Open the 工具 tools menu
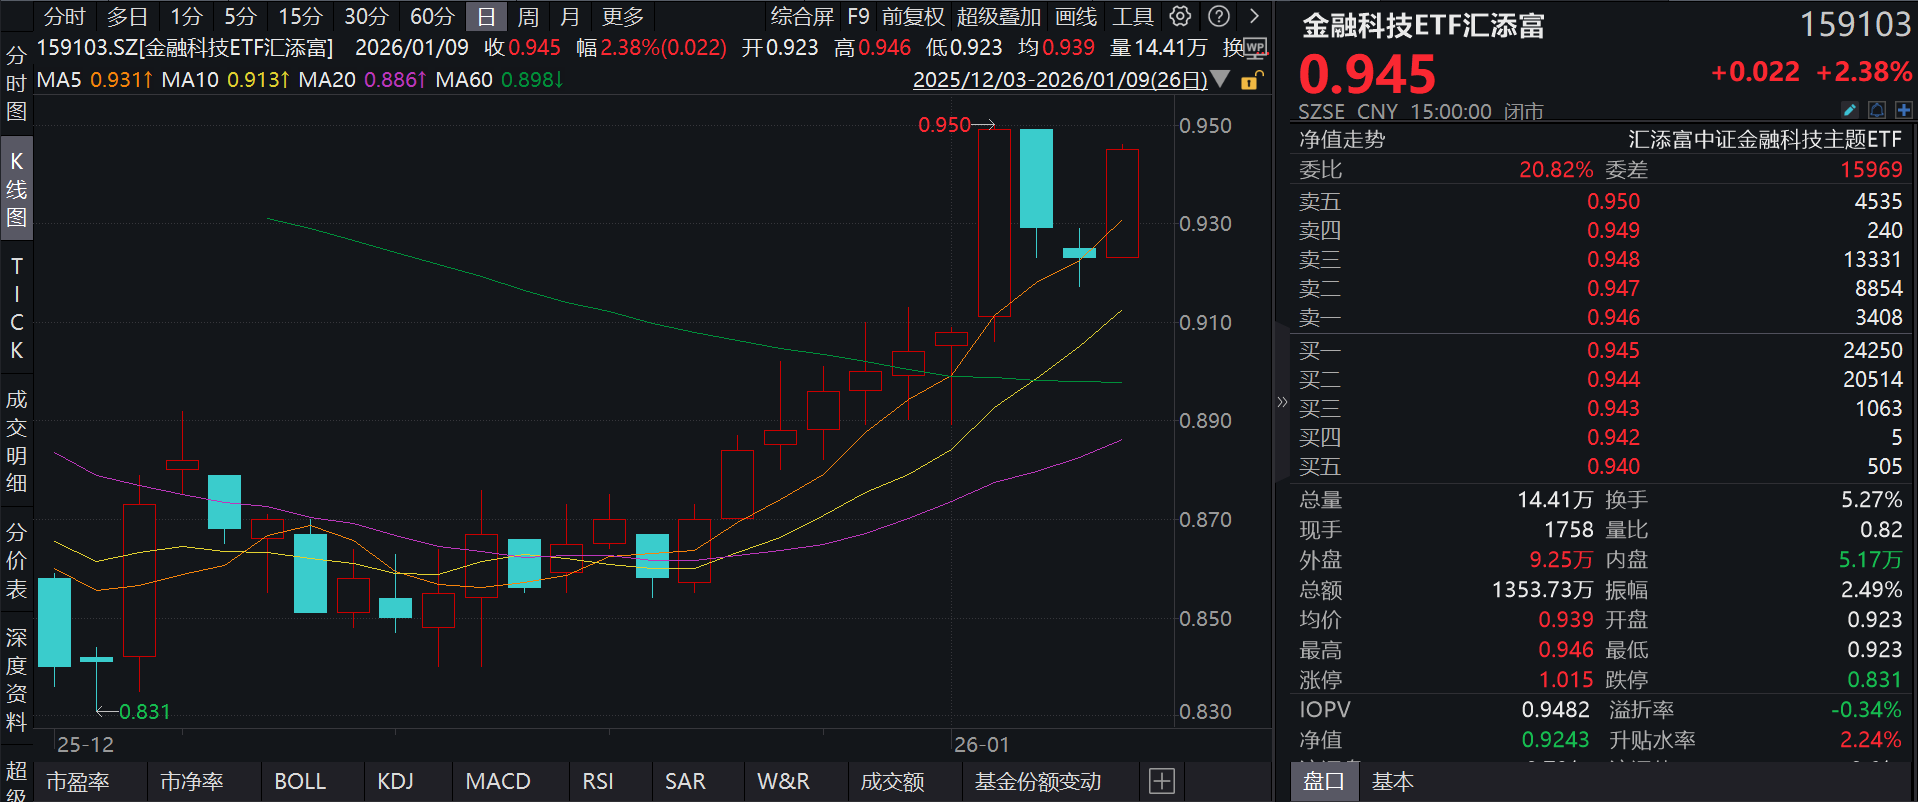The height and width of the screenshot is (802, 1918). point(1133,17)
